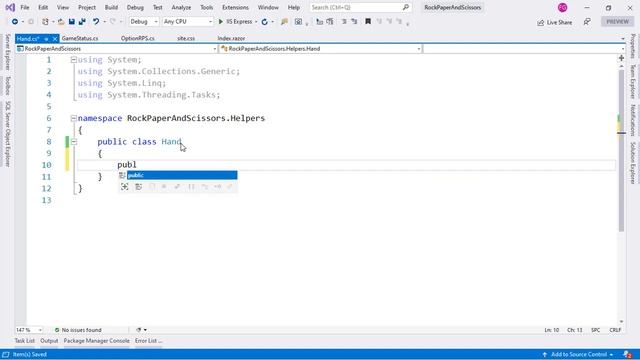Toggle the keywords filter in IntelliSense popup
This screenshot has width=640, height=360.
pos(139,187)
